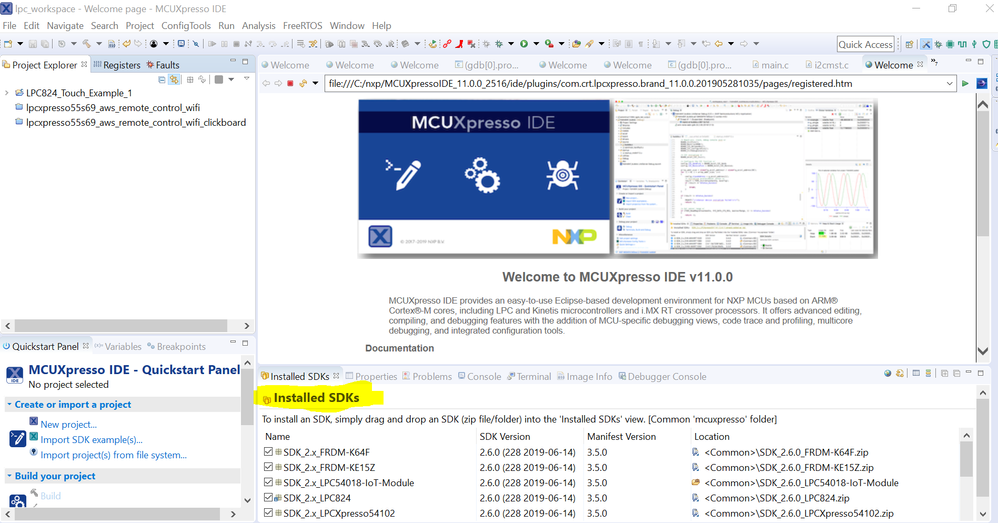Click the MCUXpresso IDE logo in Quickstart Panel
The height and width of the screenshot is (523, 998).
click(15, 375)
